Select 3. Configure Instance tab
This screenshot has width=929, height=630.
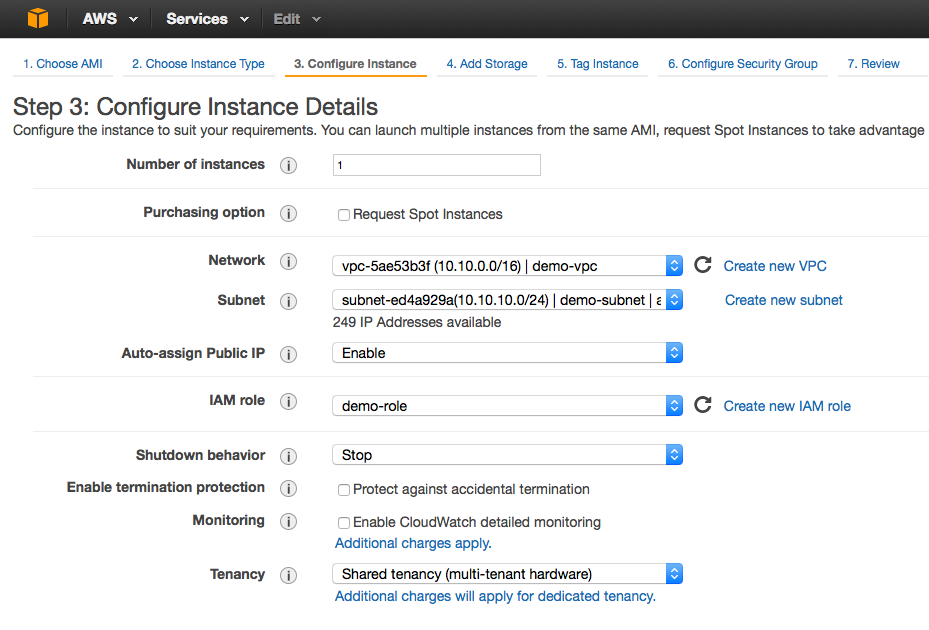tap(355, 63)
